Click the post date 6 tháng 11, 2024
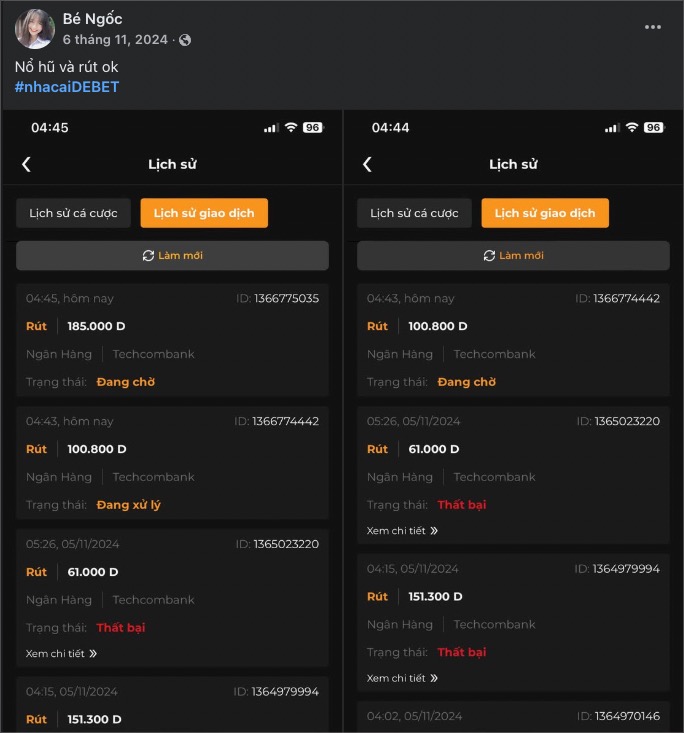This screenshot has width=684, height=733. coord(115,40)
